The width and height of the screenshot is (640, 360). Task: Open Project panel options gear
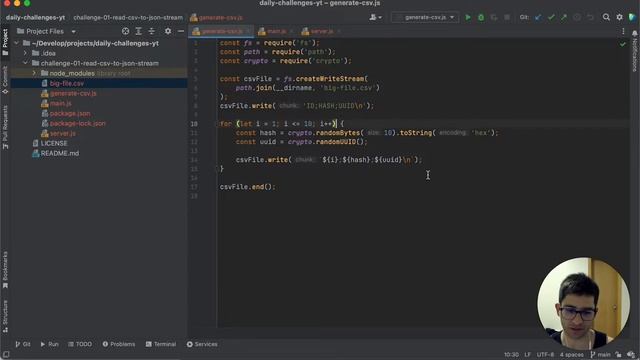pos(168,31)
